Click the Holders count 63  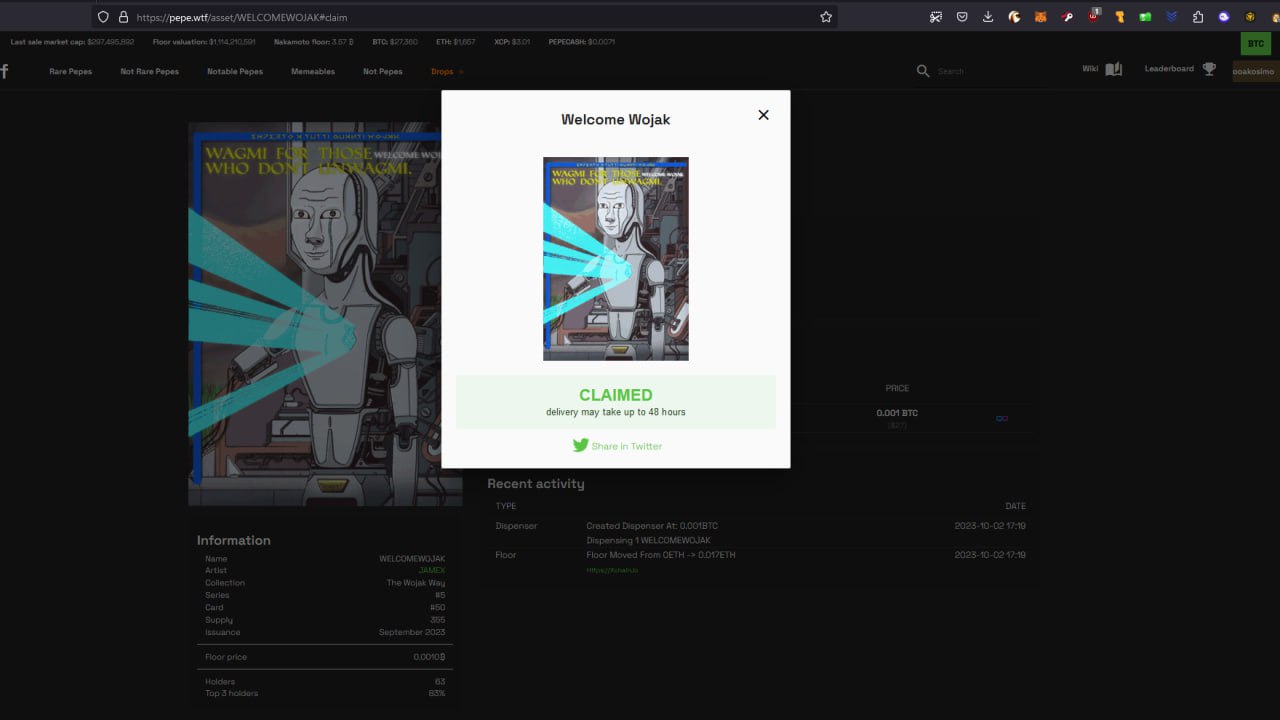pos(440,682)
